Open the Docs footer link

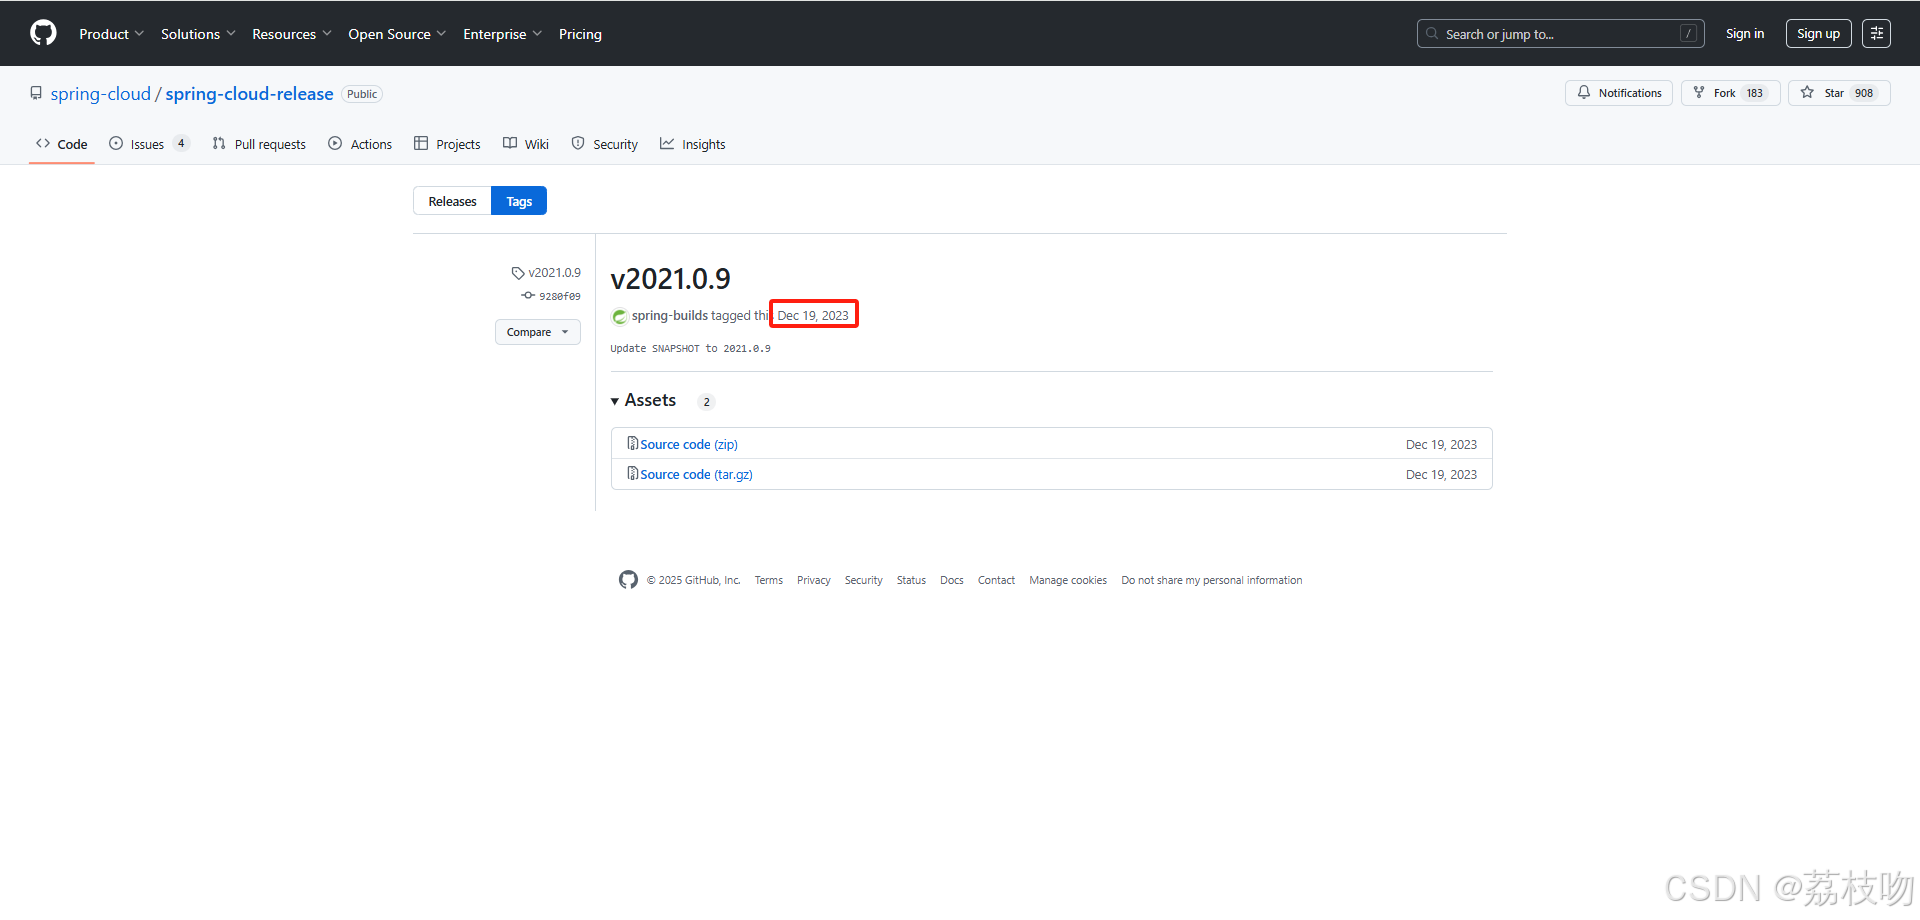(952, 581)
